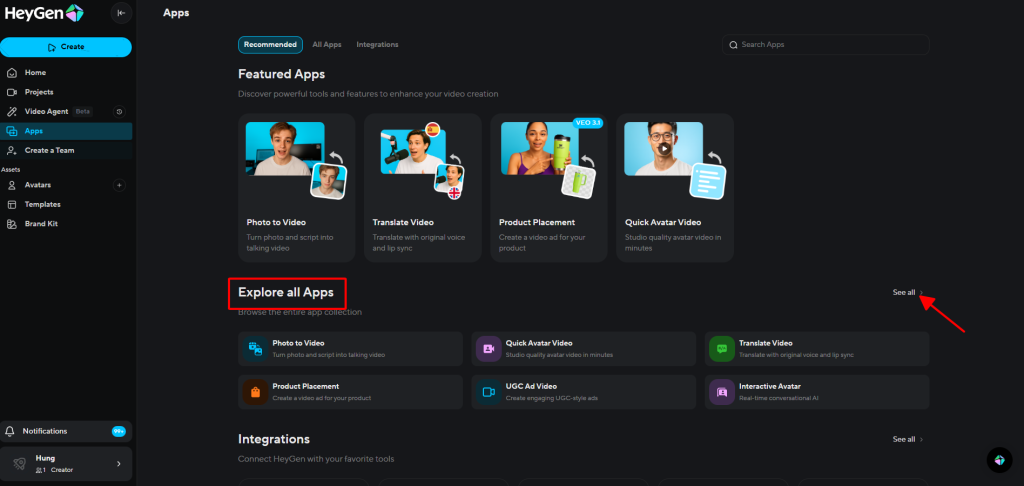Click the Quick Avatar Video list icon
Screen dimensions: 1024x486
(488, 348)
